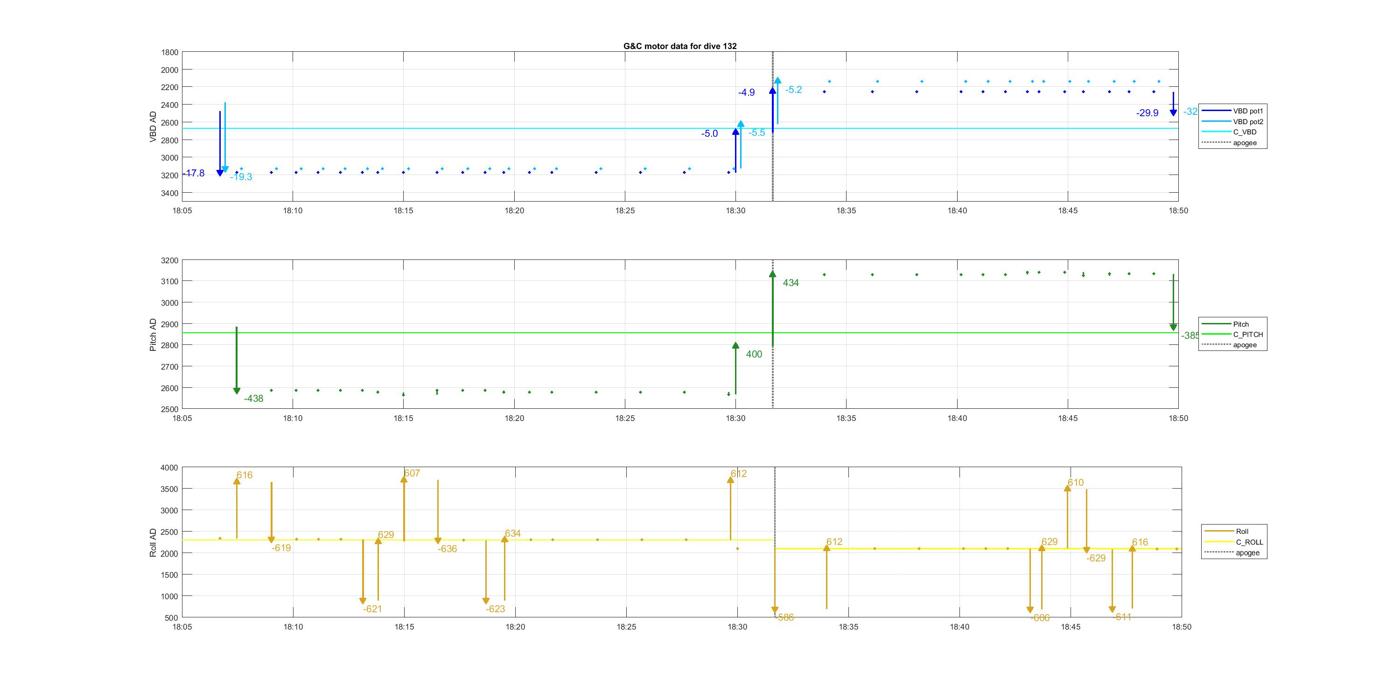
Task: Click the "1800" tick on the VBD axis
Action: point(171,52)
